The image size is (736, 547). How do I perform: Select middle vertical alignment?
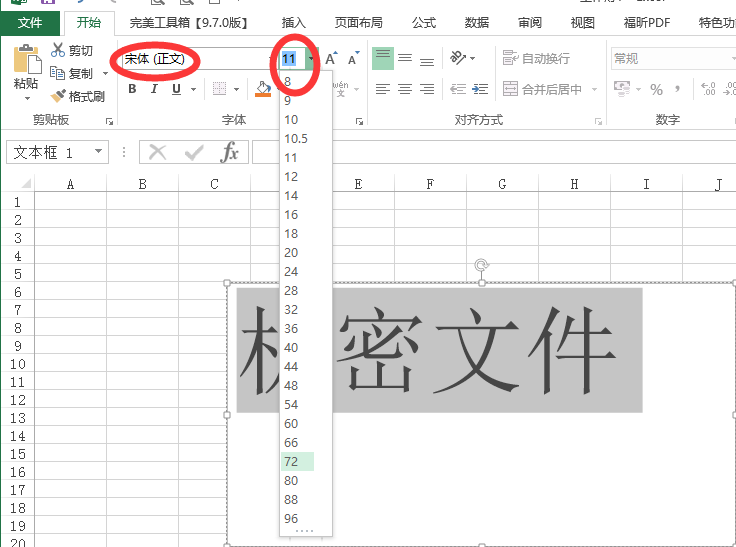pyautogui.click(x=405, y=58)
